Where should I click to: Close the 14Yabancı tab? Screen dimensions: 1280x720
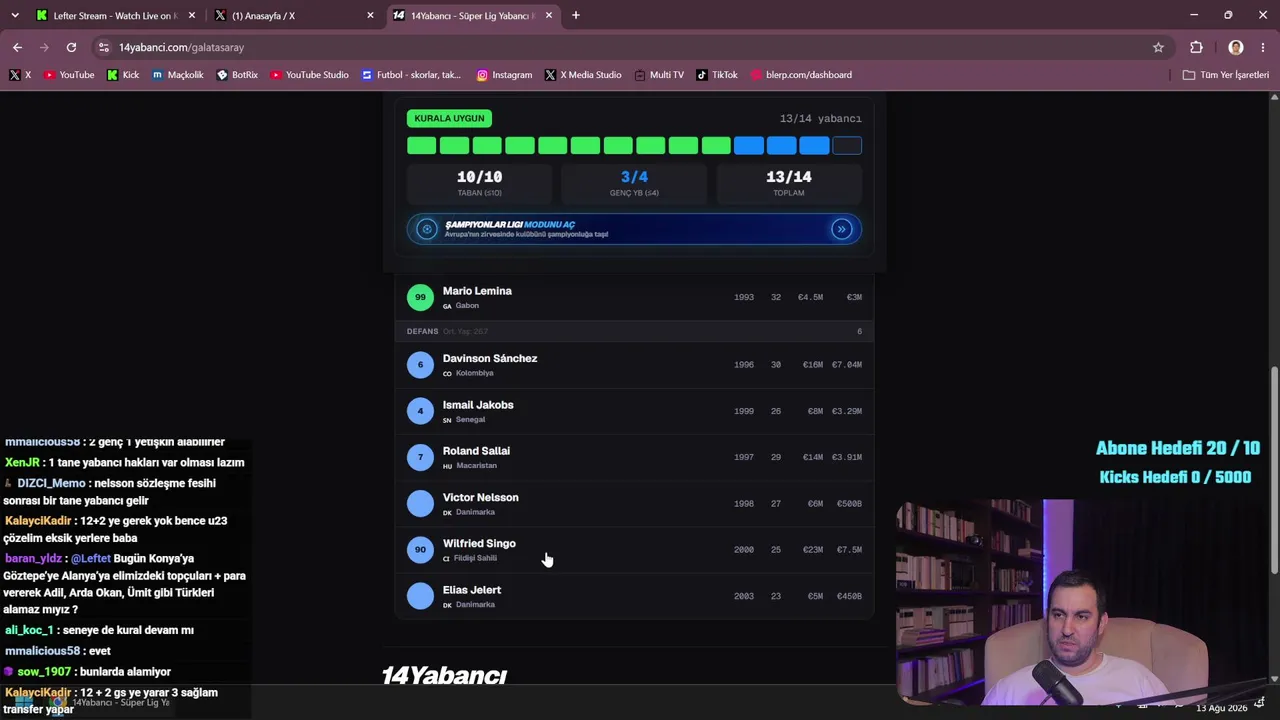pos(548,15)
